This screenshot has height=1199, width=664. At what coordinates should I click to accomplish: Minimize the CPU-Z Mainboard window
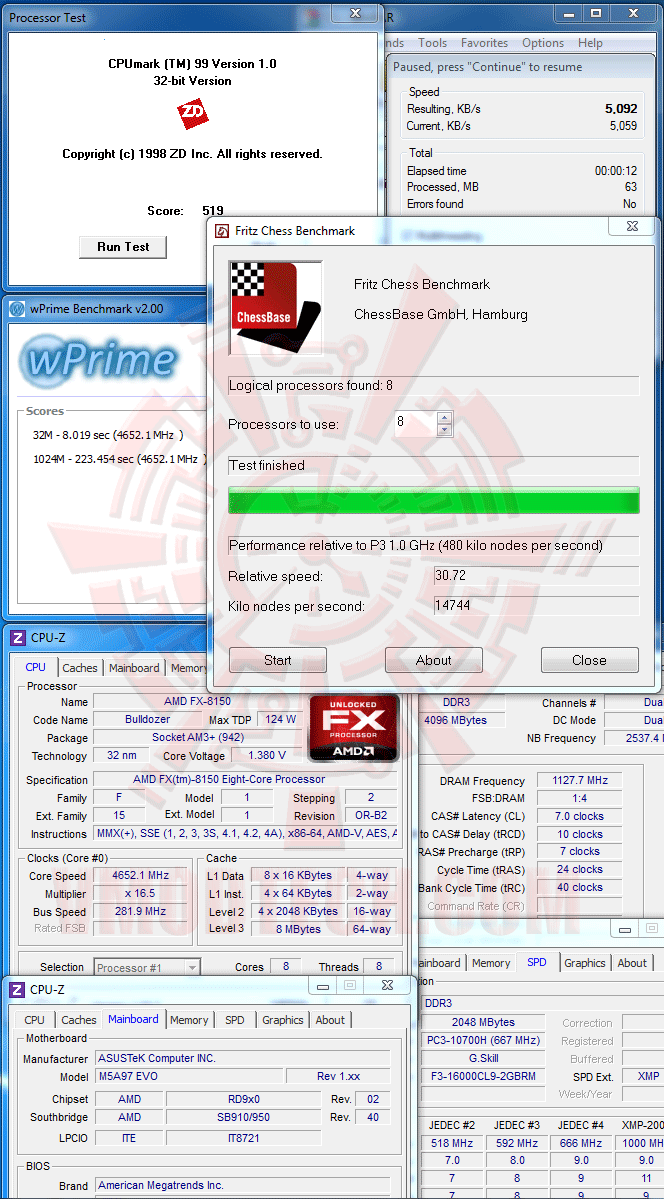322,986
